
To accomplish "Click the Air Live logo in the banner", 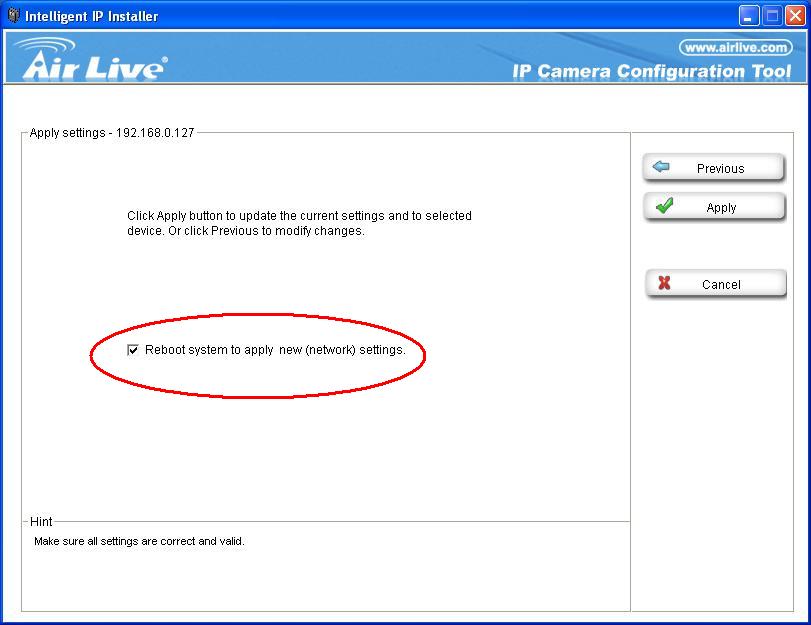I will click(x=93, y=62).
